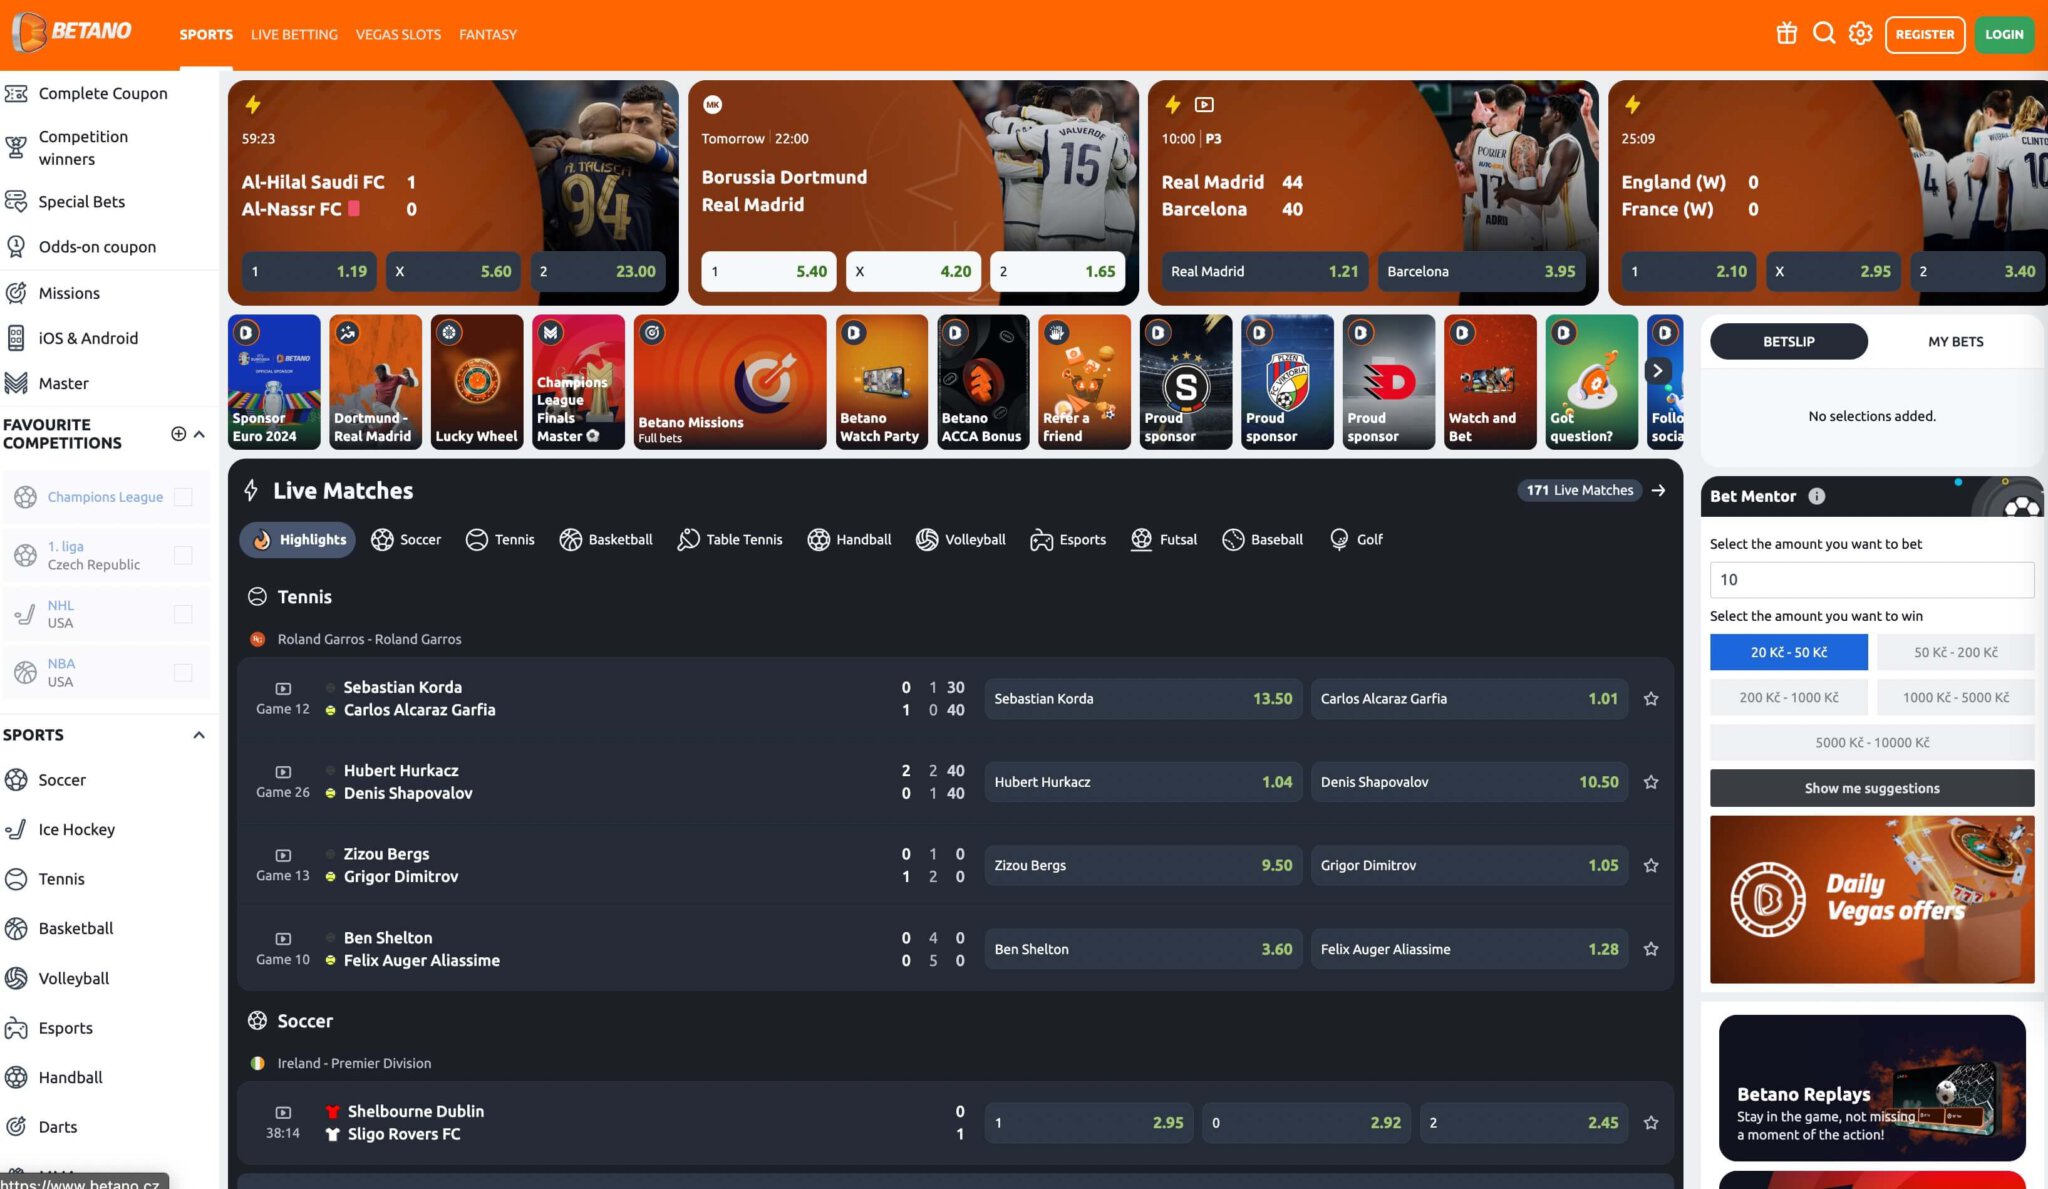Check the NHL USA checkbox

tap(183, 614)
